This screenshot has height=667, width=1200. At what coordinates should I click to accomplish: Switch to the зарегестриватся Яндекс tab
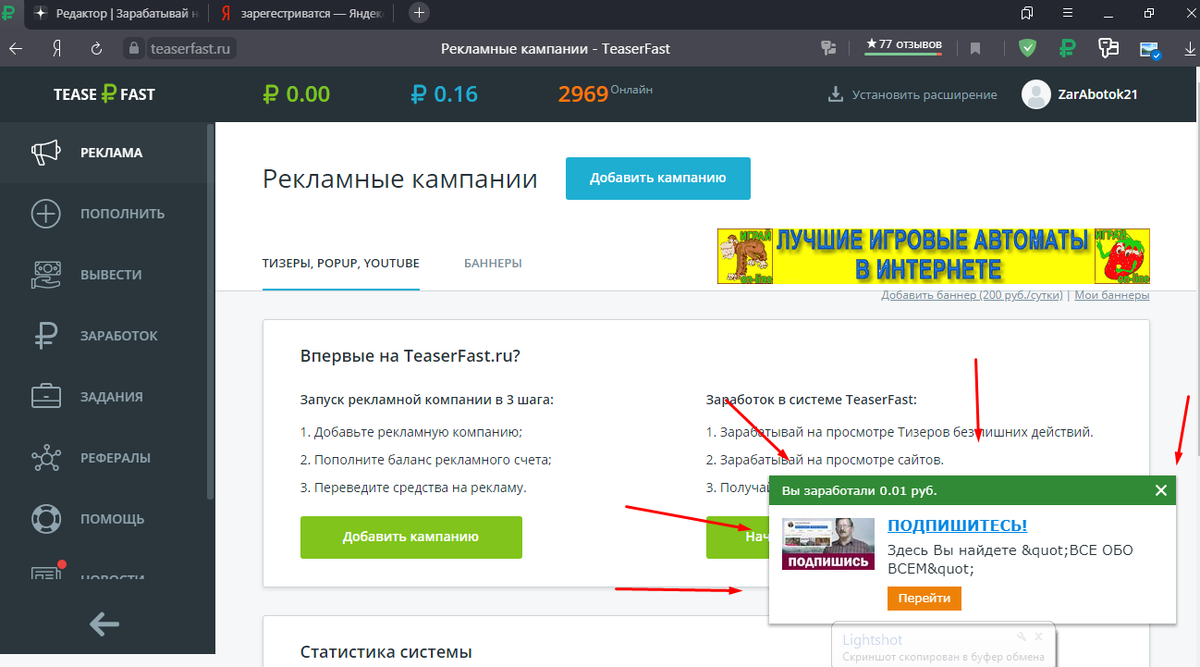(x=305, y=13)
